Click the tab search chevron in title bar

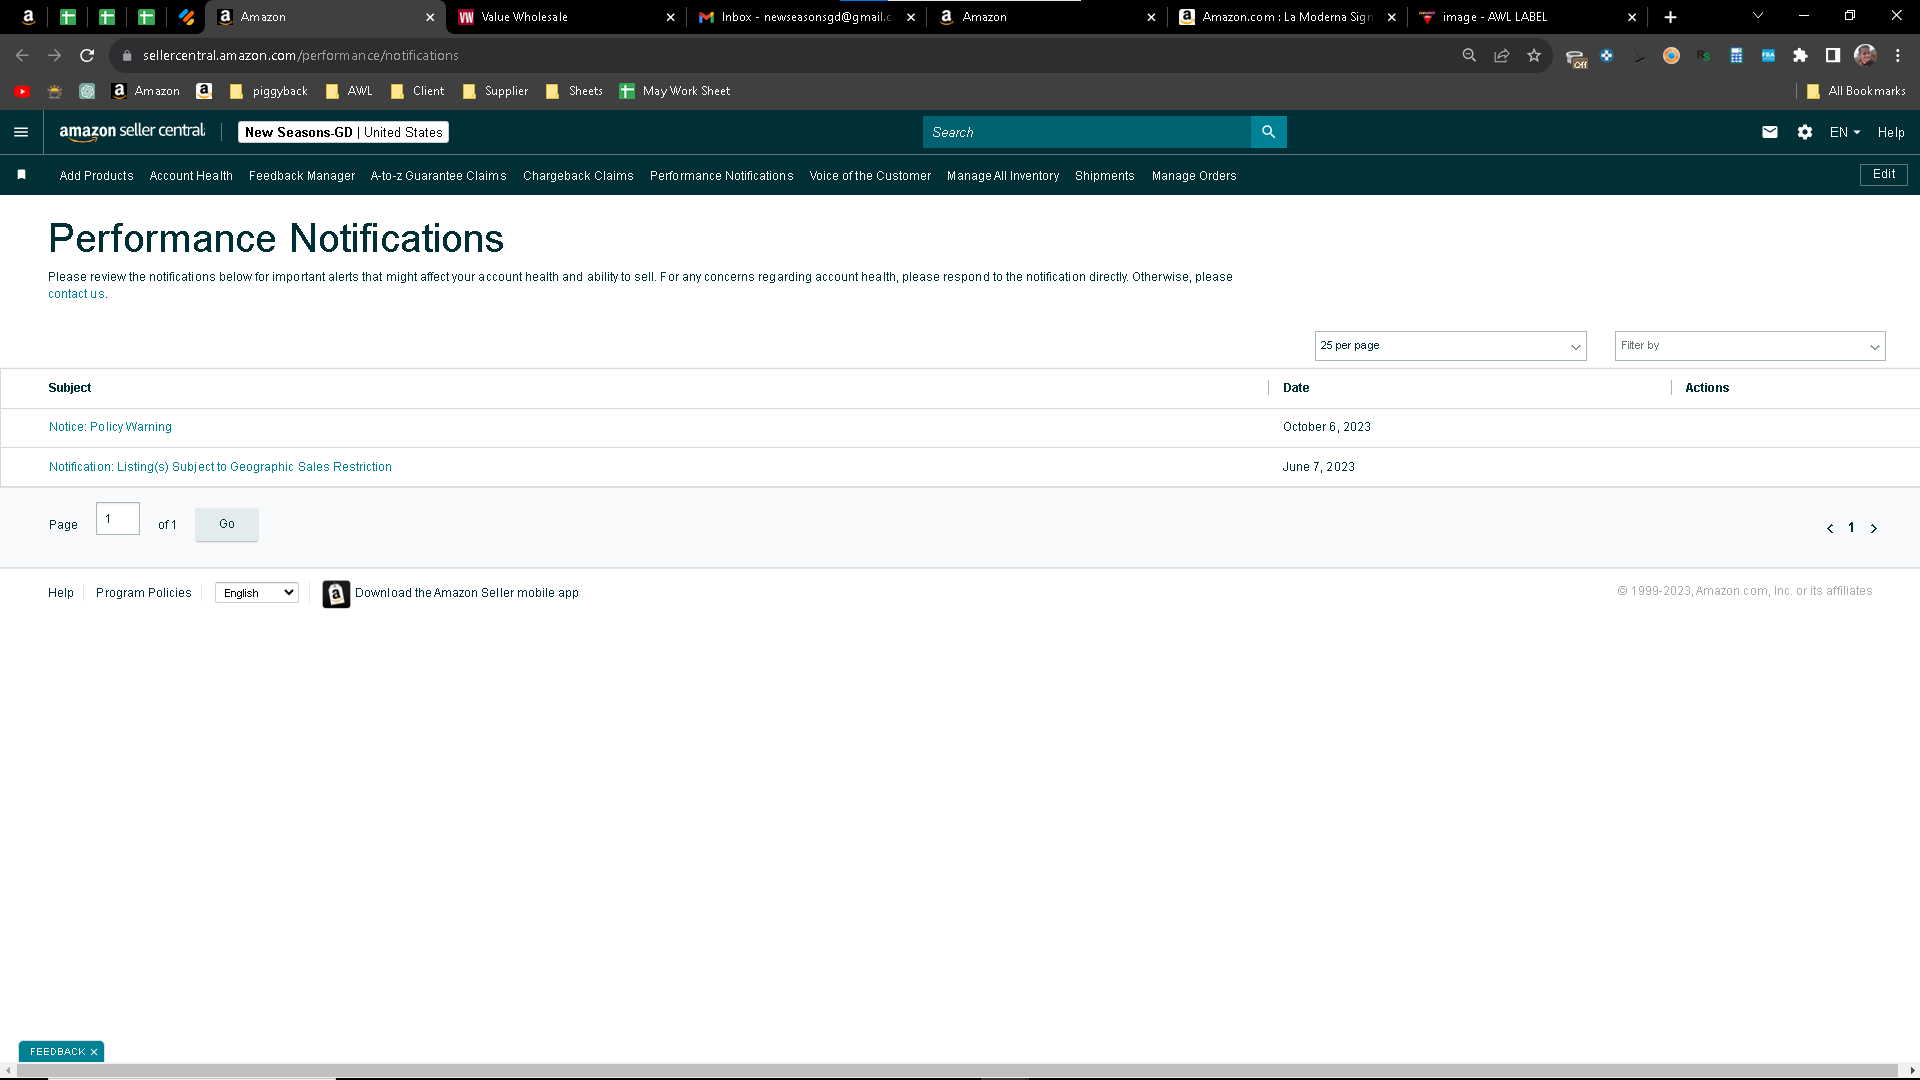(1758, 16)
